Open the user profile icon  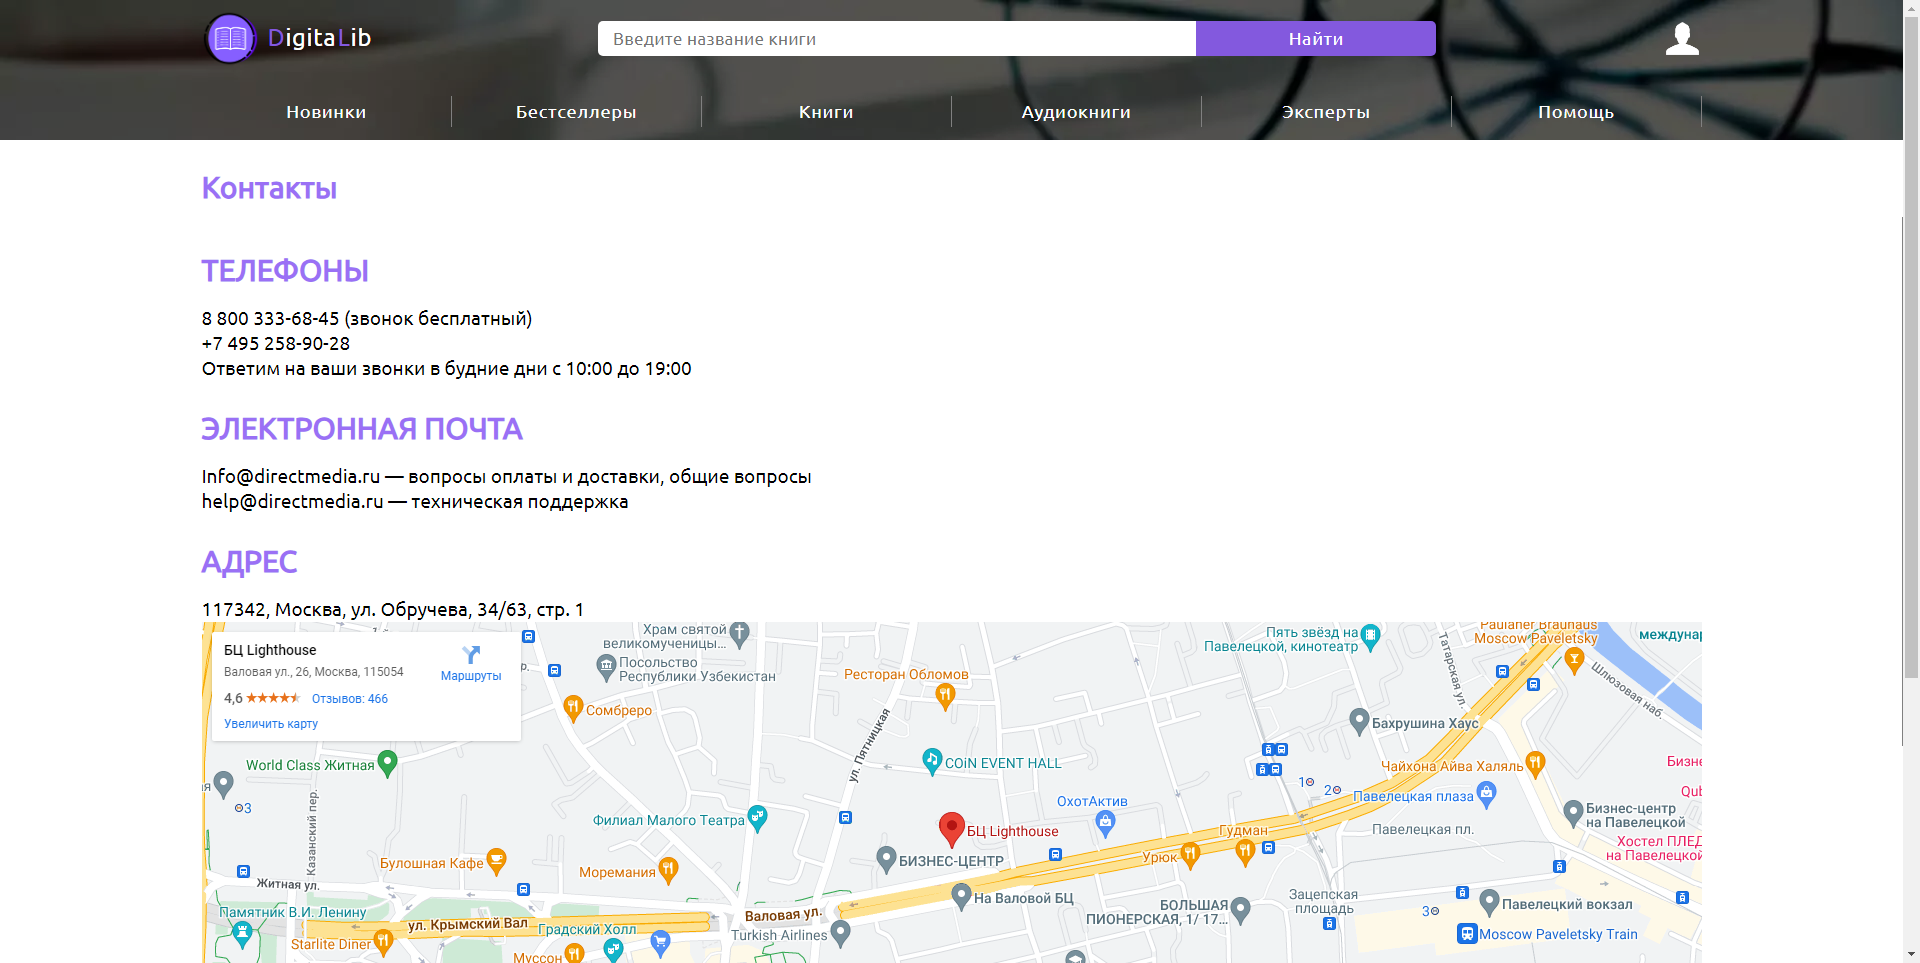(1682, 38)
